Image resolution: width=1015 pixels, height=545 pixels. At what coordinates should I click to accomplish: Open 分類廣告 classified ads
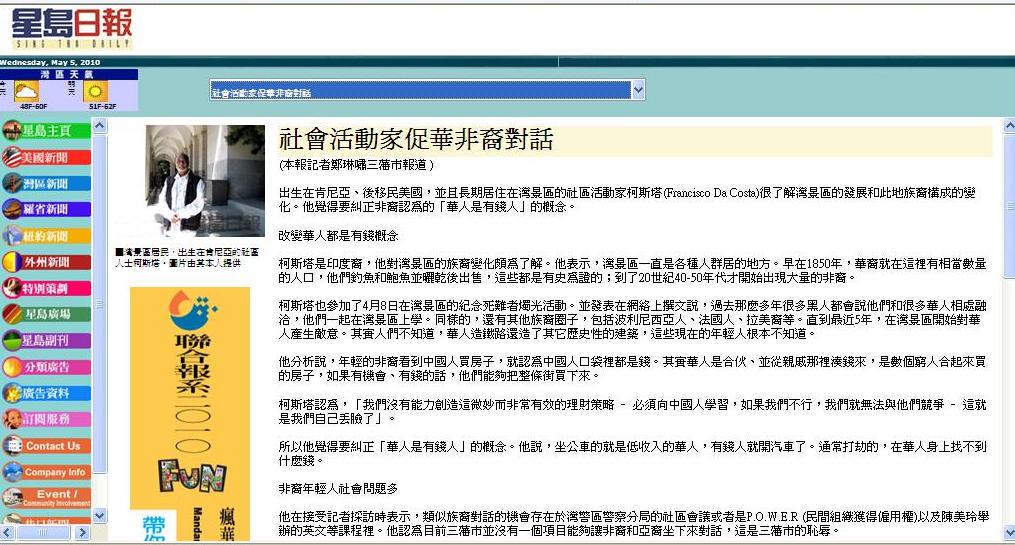click(x=46, y=367)
